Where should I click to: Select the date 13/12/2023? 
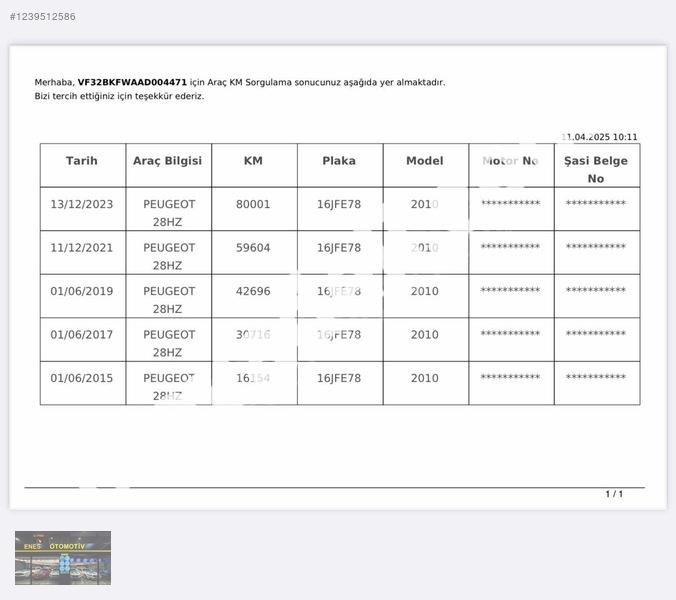click(81, 204)
